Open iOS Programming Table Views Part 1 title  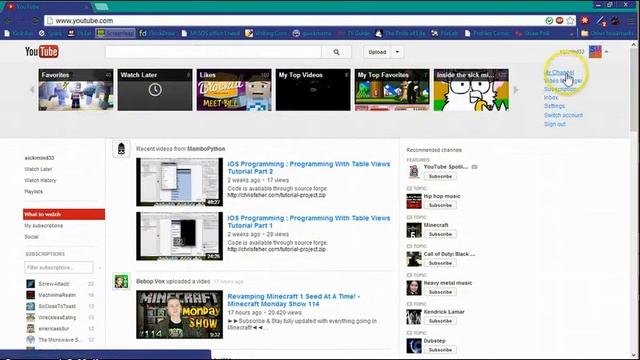[309, 222]
